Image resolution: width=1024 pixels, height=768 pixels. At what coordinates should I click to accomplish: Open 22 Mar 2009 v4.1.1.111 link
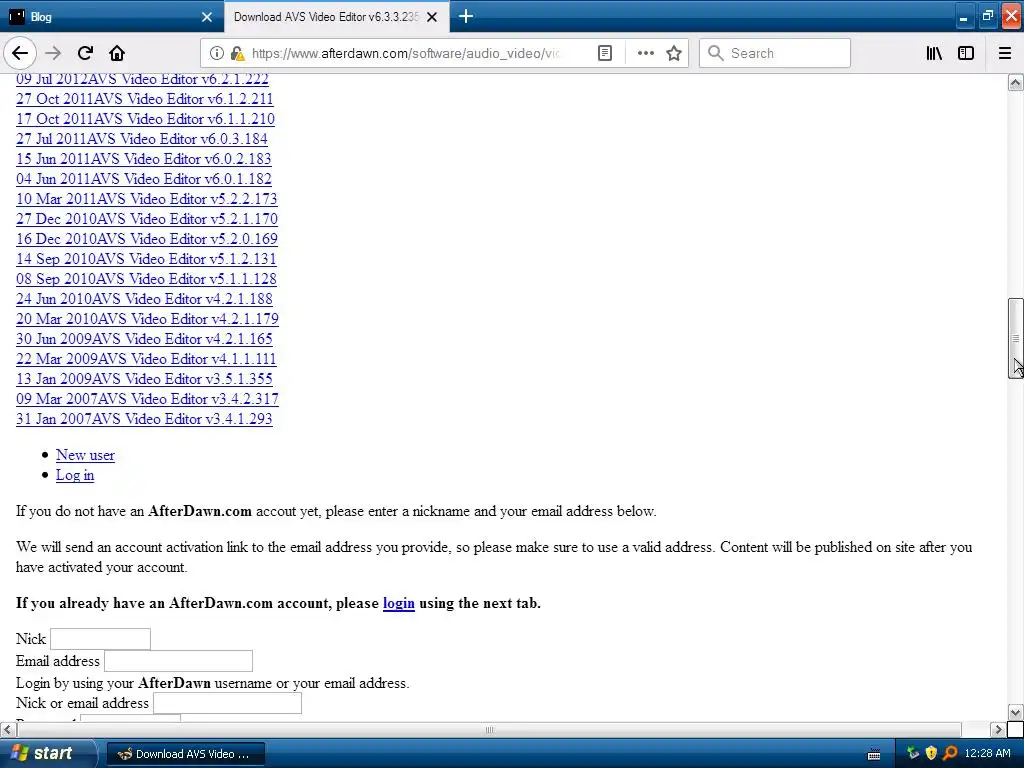(x=146, y=359)
